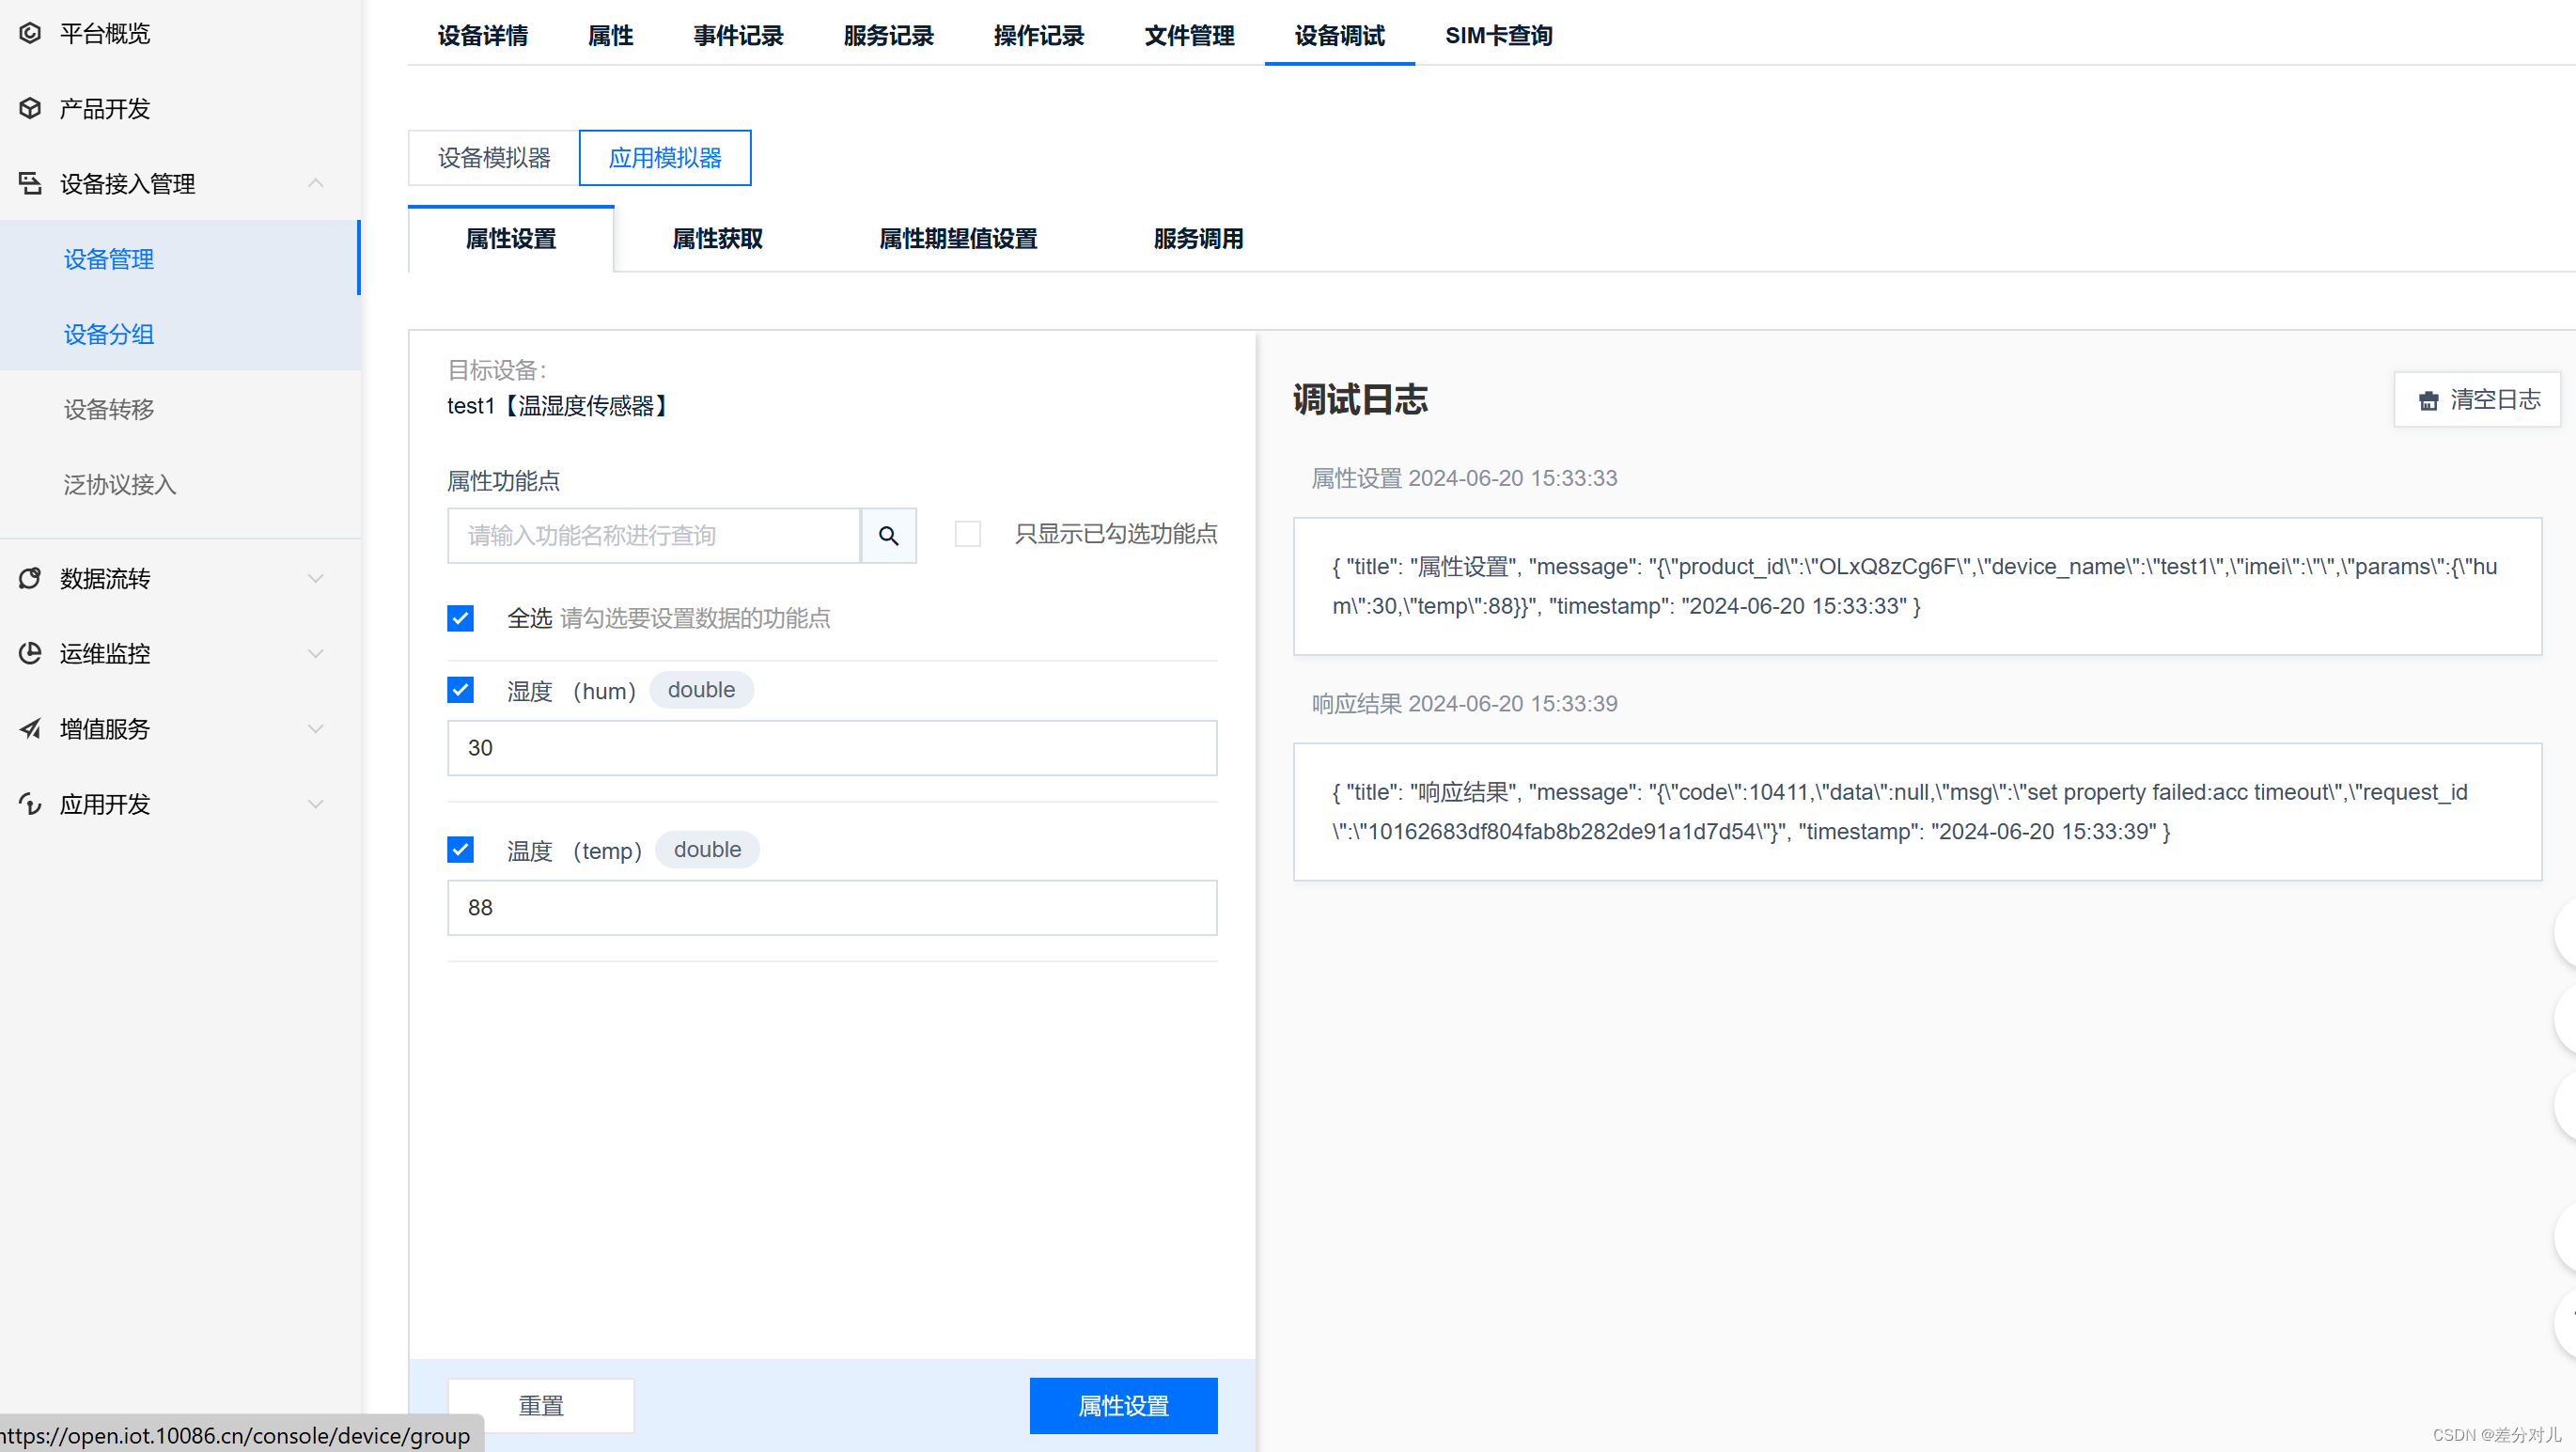Expand the 数据流转 menu chevron

click(x=315, y=578)
